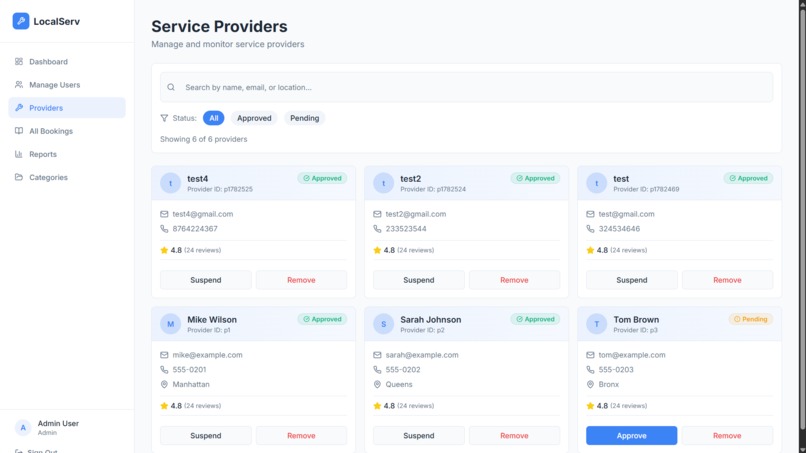Click test2 avatar circle
Screen dimensions: 806x453
[x=383, y=183]
